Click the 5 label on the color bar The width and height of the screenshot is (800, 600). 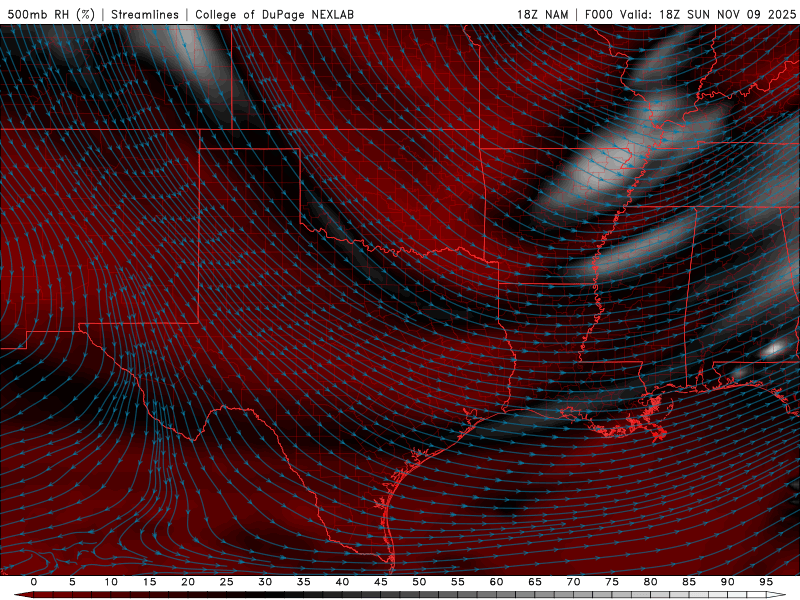pyautogui.click(x=72, y=582)
